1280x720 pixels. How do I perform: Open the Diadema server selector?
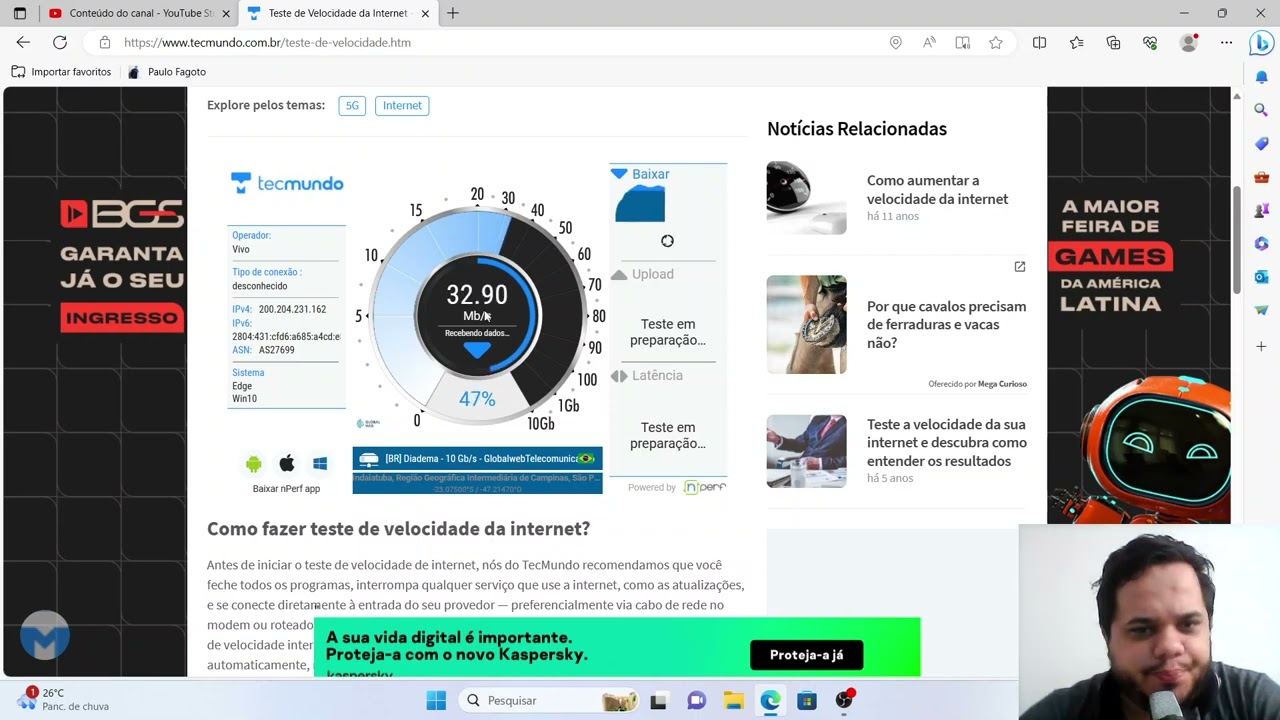point(477,459)
